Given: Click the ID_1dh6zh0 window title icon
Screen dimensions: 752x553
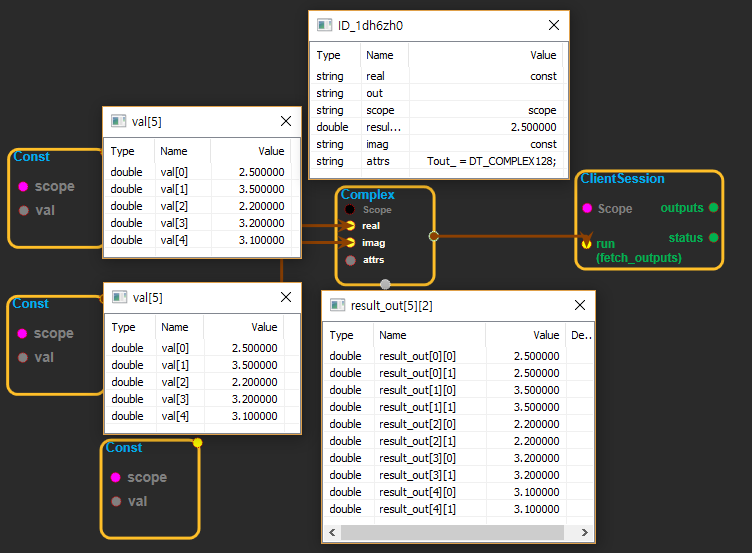Looking at the screenshot, I should pyautogui.click(x=324, y=25).
